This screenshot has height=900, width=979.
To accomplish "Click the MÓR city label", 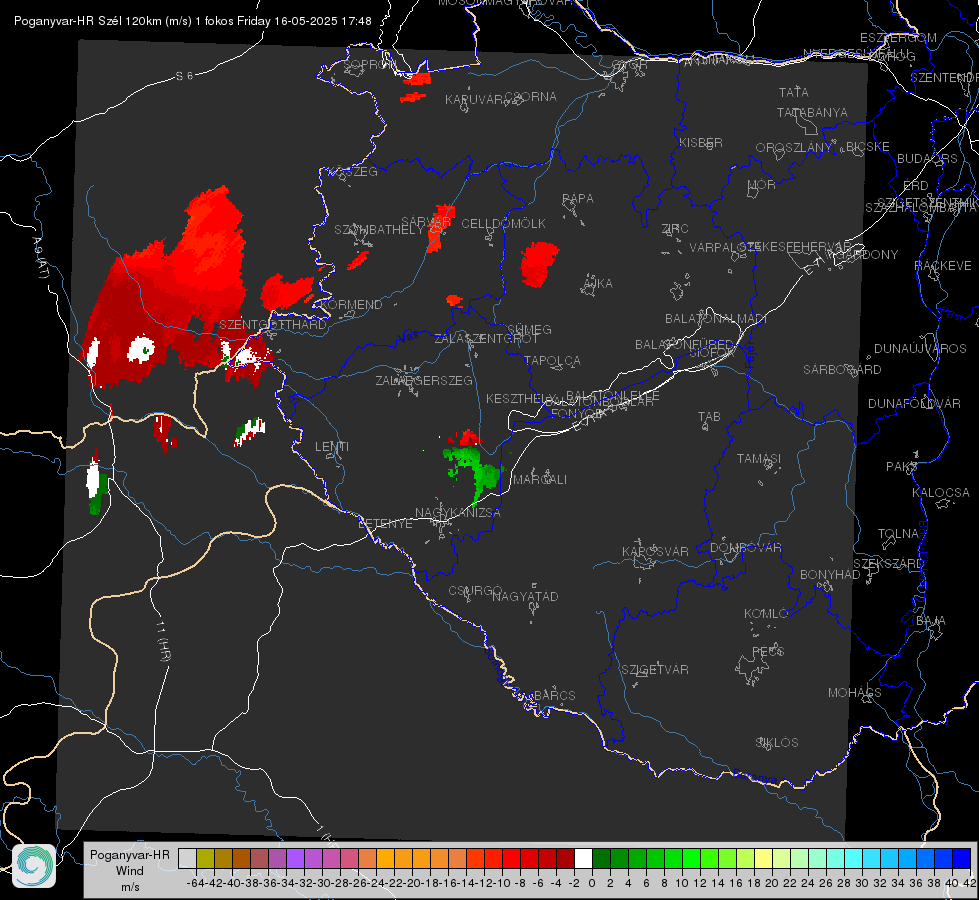I will [x=762, y=184].
